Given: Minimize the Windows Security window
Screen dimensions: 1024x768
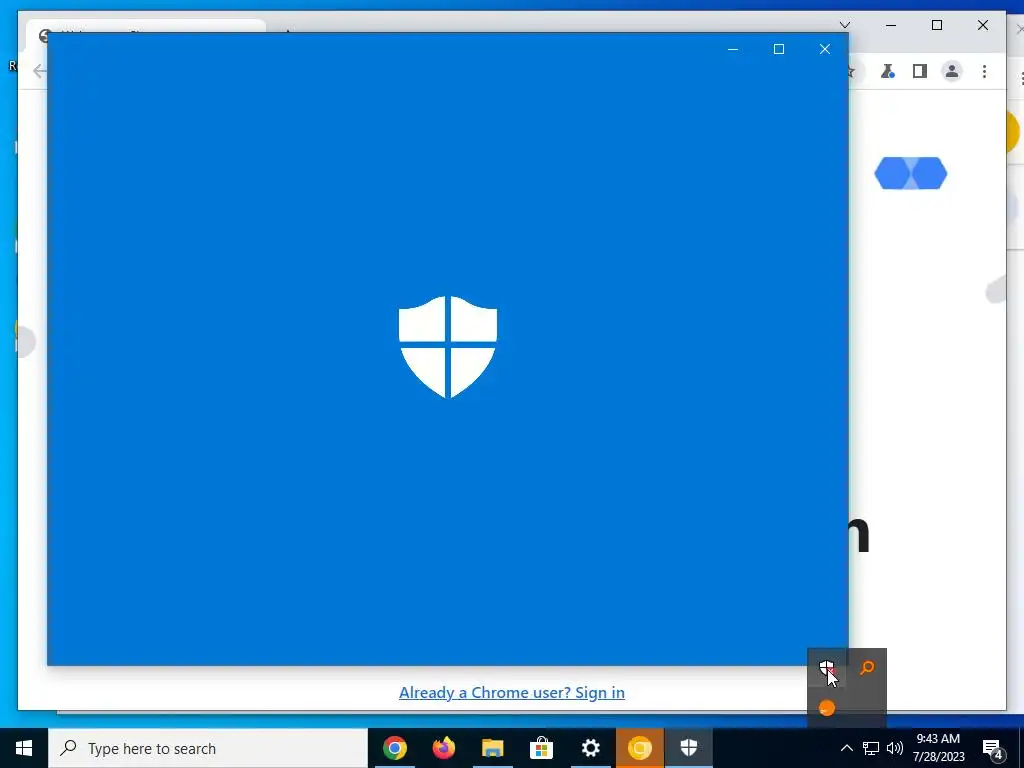Looking at the screenshot, I should point(733,49).
